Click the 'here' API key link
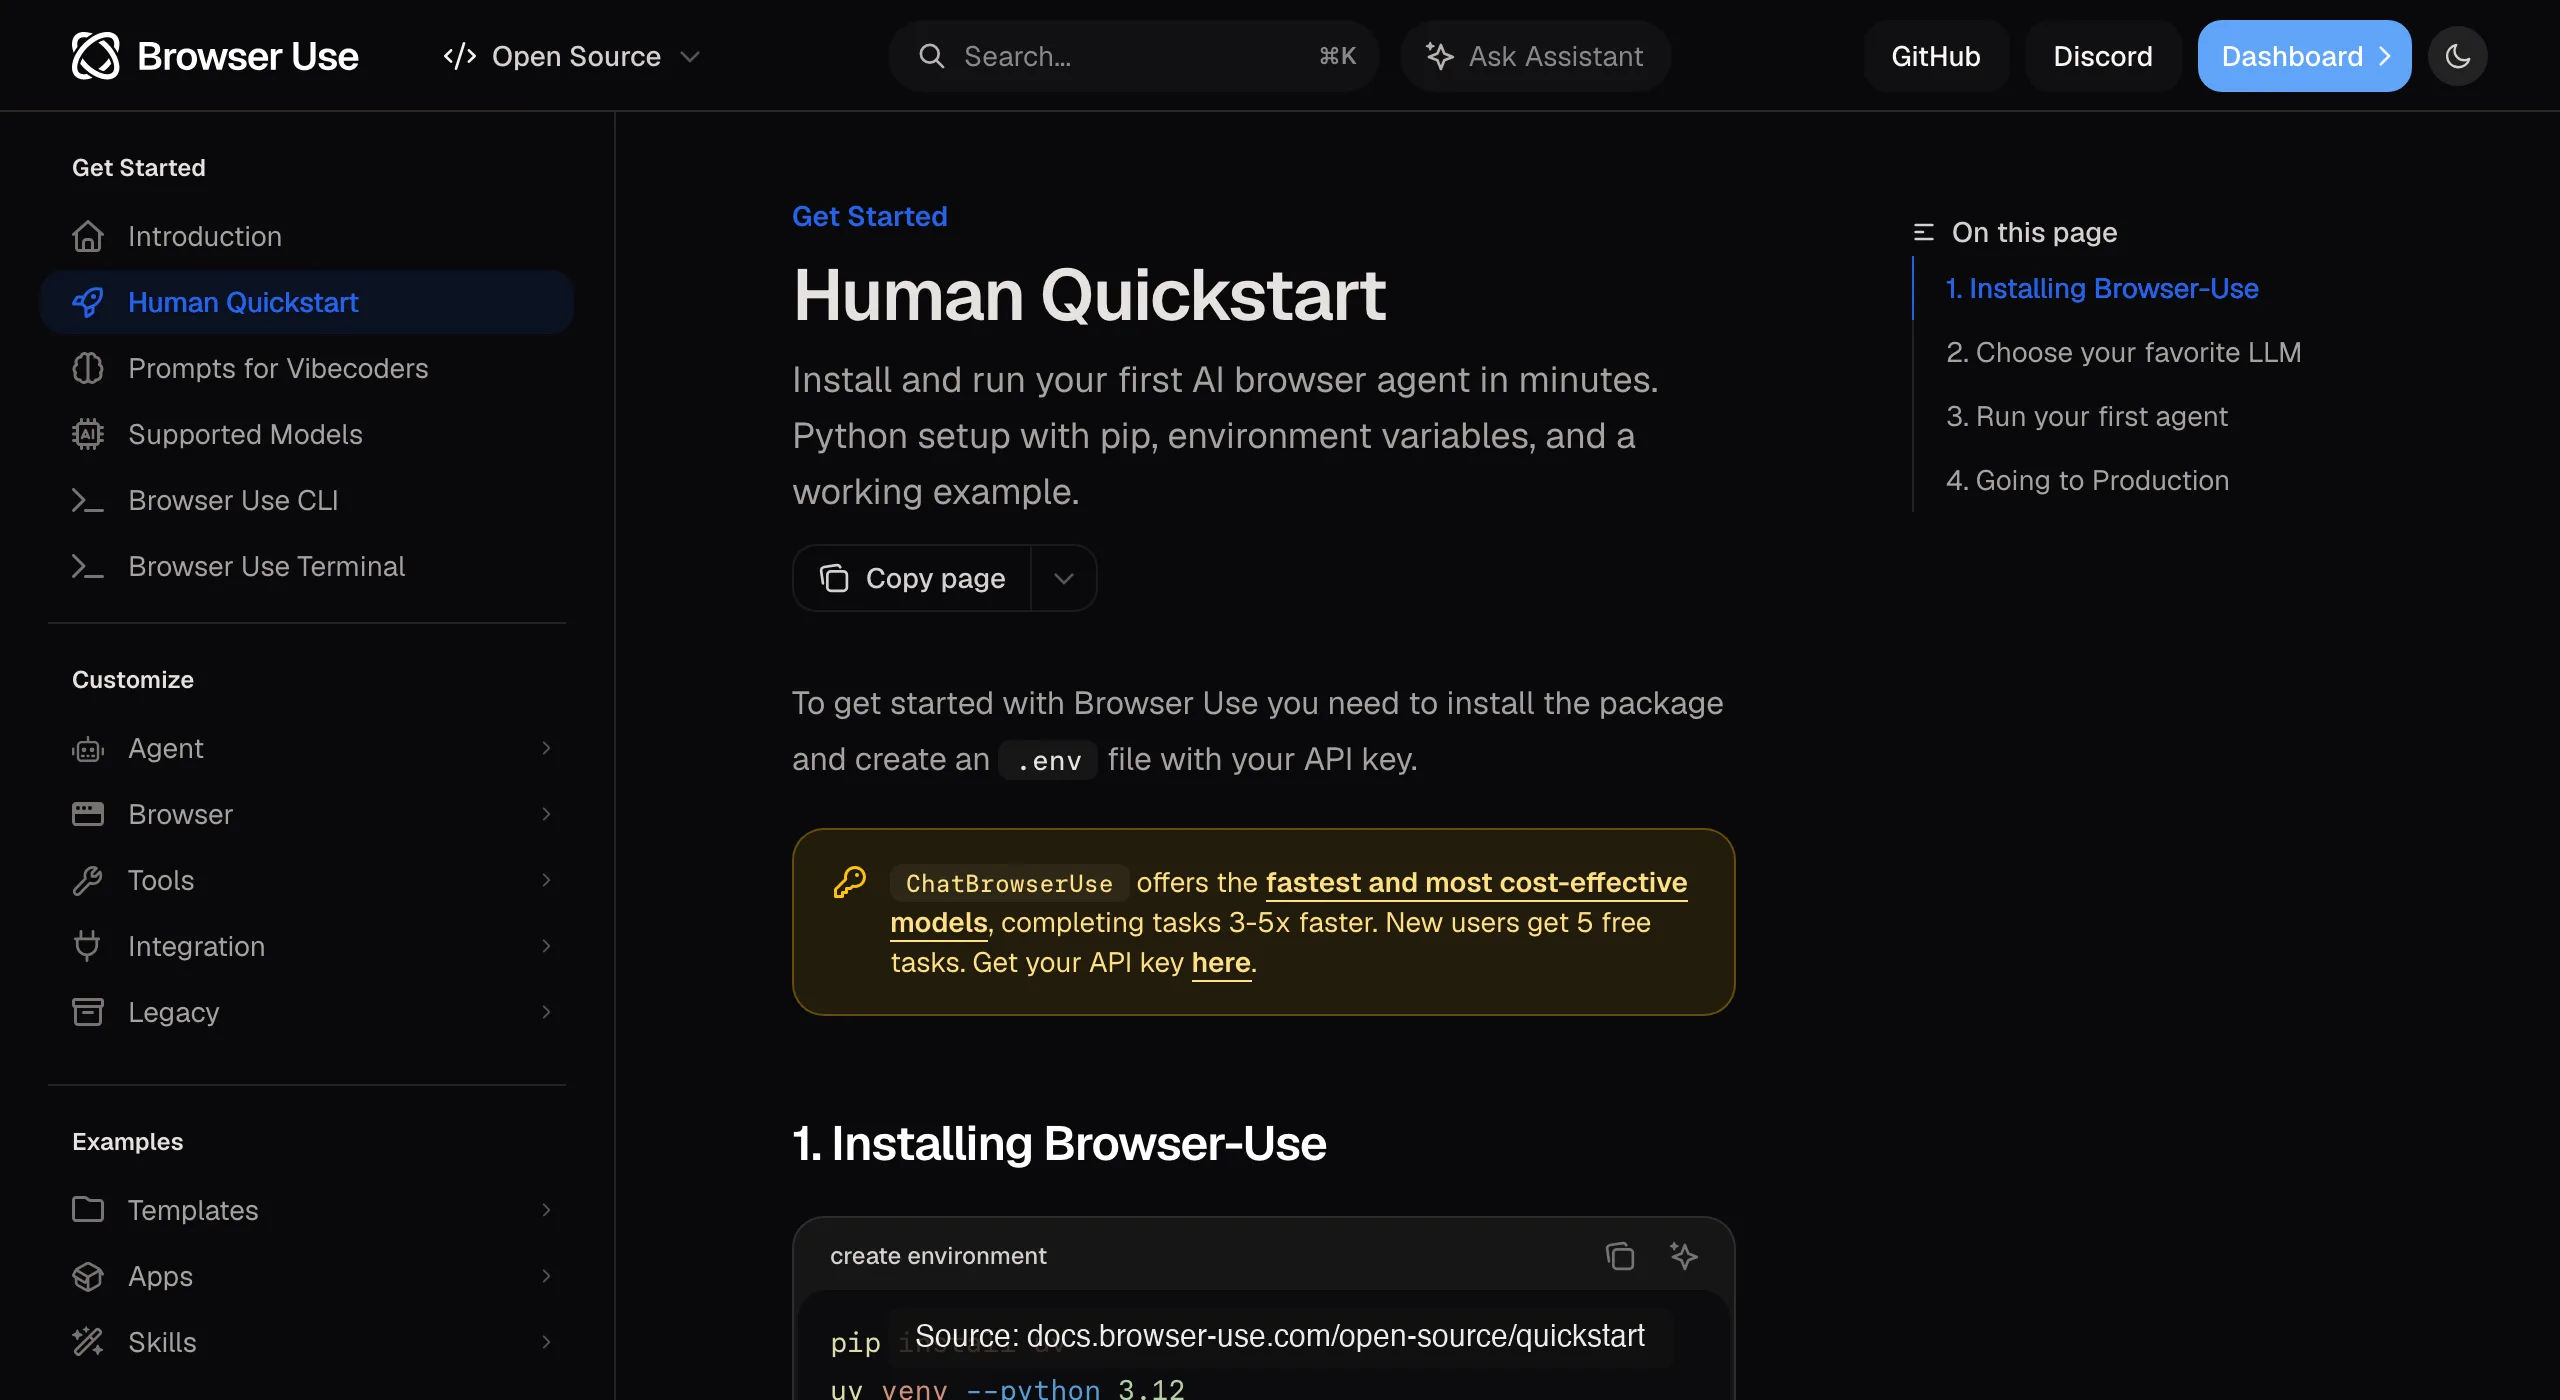The height and width of the screenshot is (1400, 2560). pos(1221,962)
